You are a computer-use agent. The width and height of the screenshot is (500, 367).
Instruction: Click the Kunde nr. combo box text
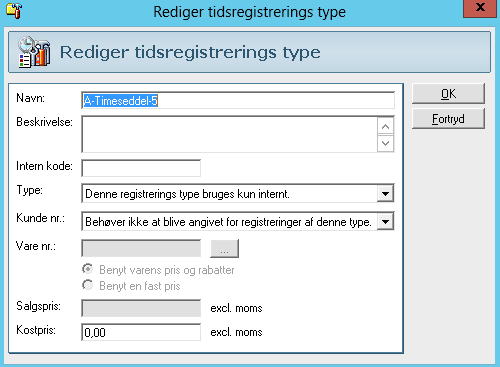(228, 222)
